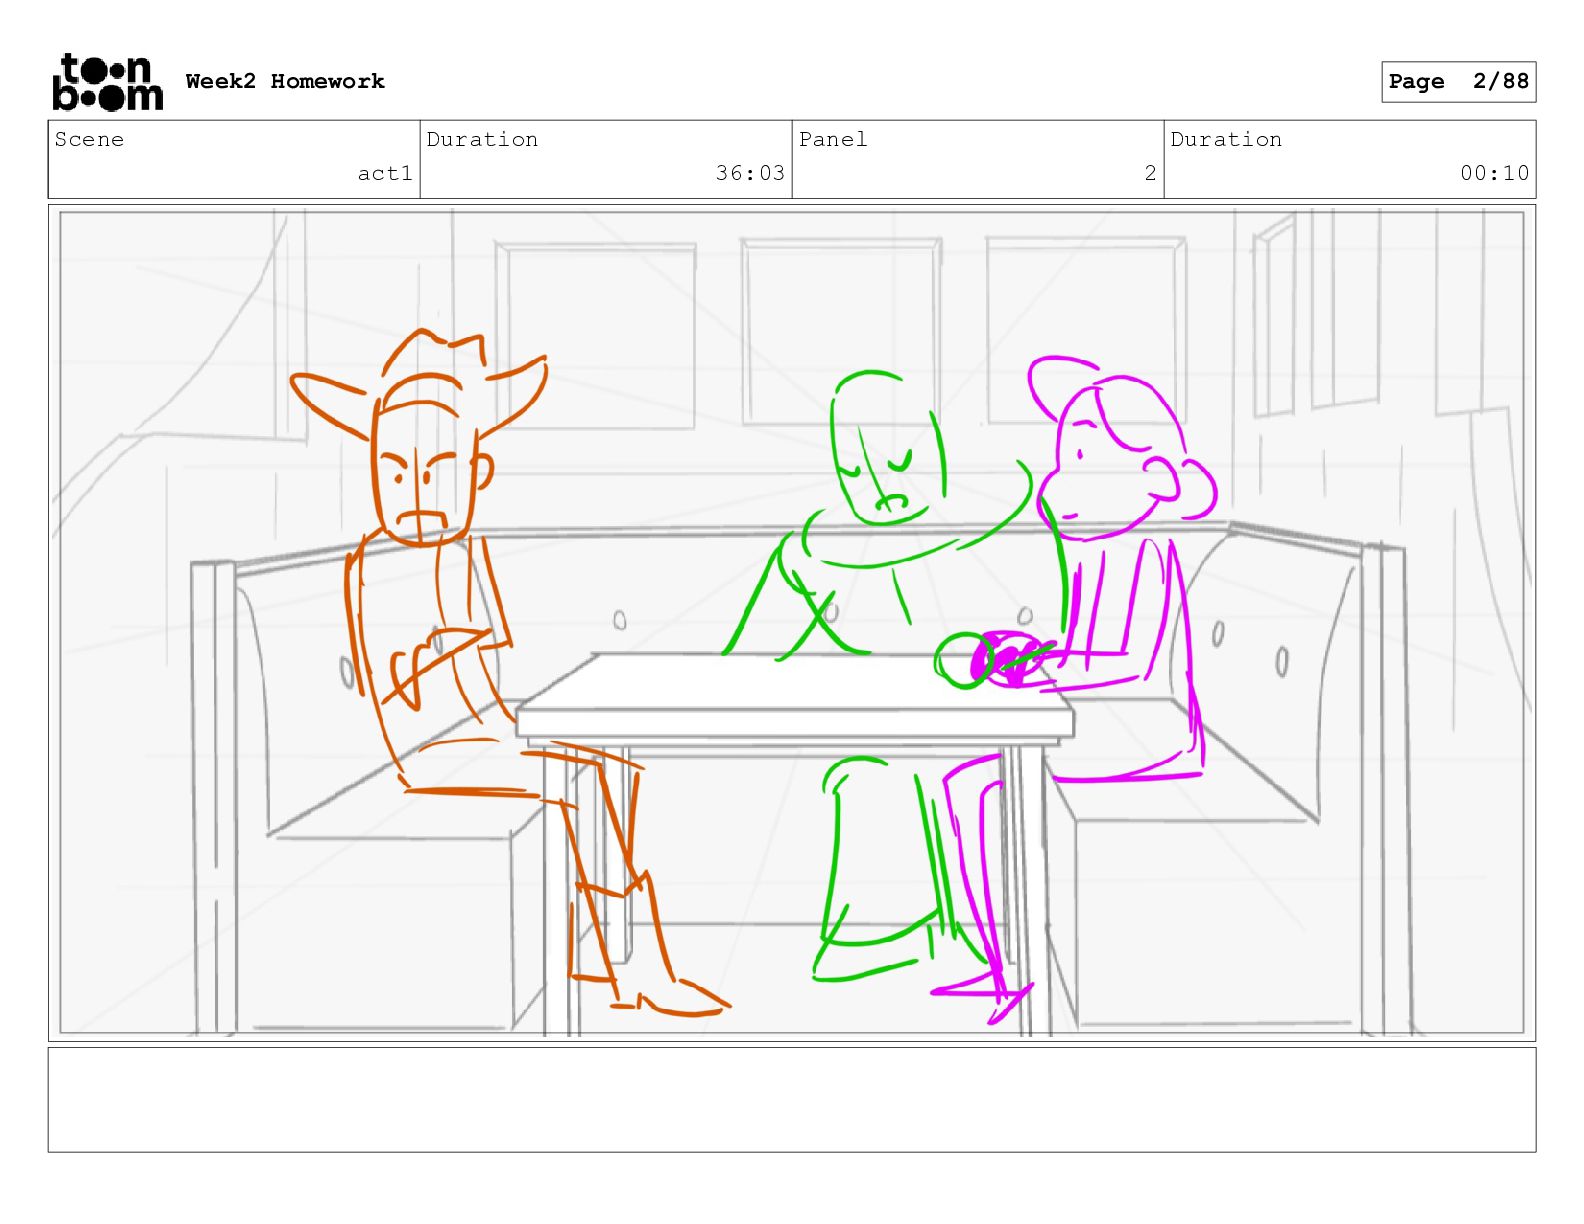Click the panel number '2'

[1150, 173]
